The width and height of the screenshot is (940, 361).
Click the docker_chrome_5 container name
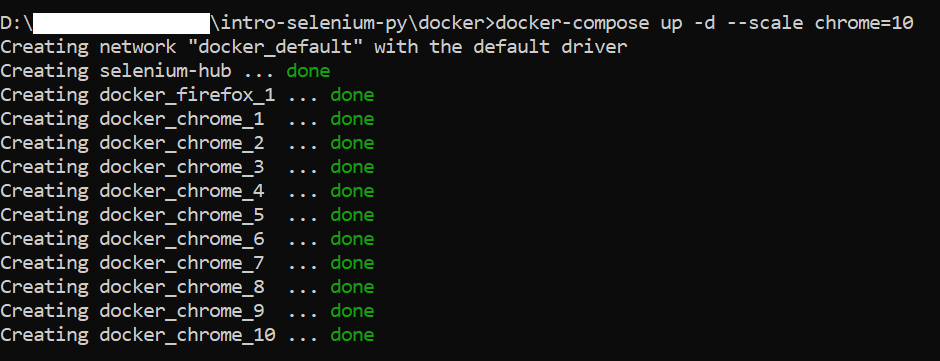182,215
